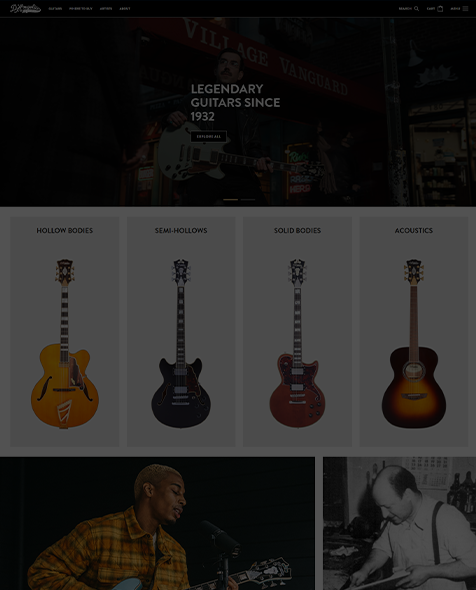Open the Where to Buy nav item
The image size is (476, 590).
pos(81,8)
